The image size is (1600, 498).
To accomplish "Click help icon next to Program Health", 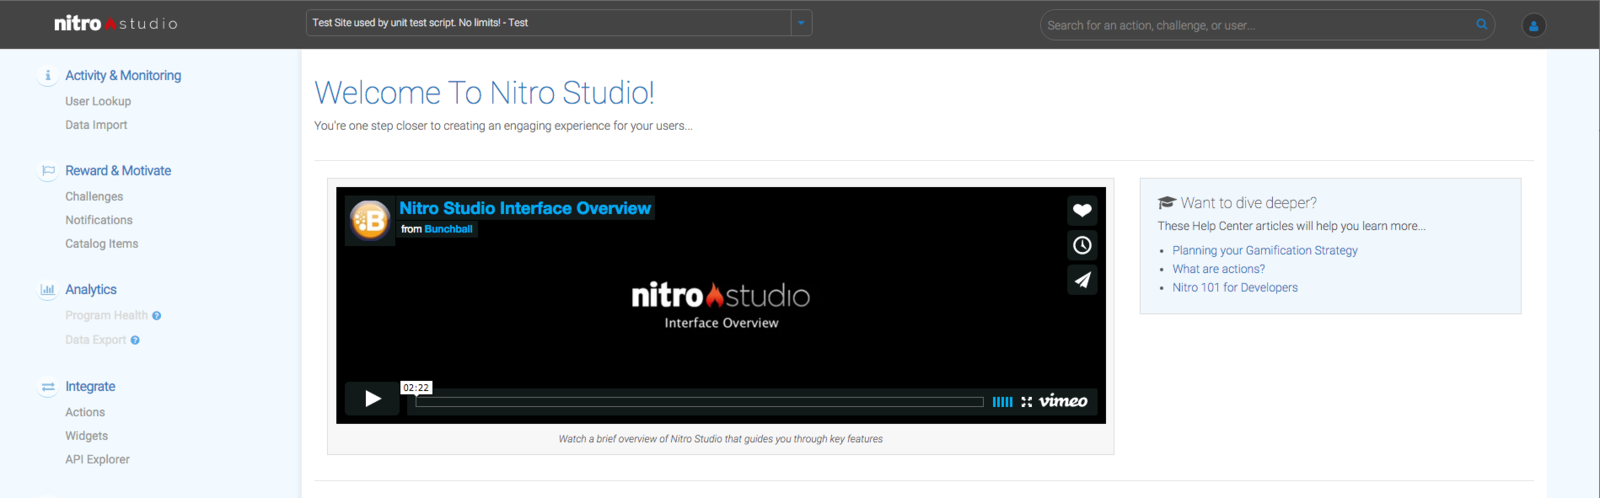I will coord(157,316).
